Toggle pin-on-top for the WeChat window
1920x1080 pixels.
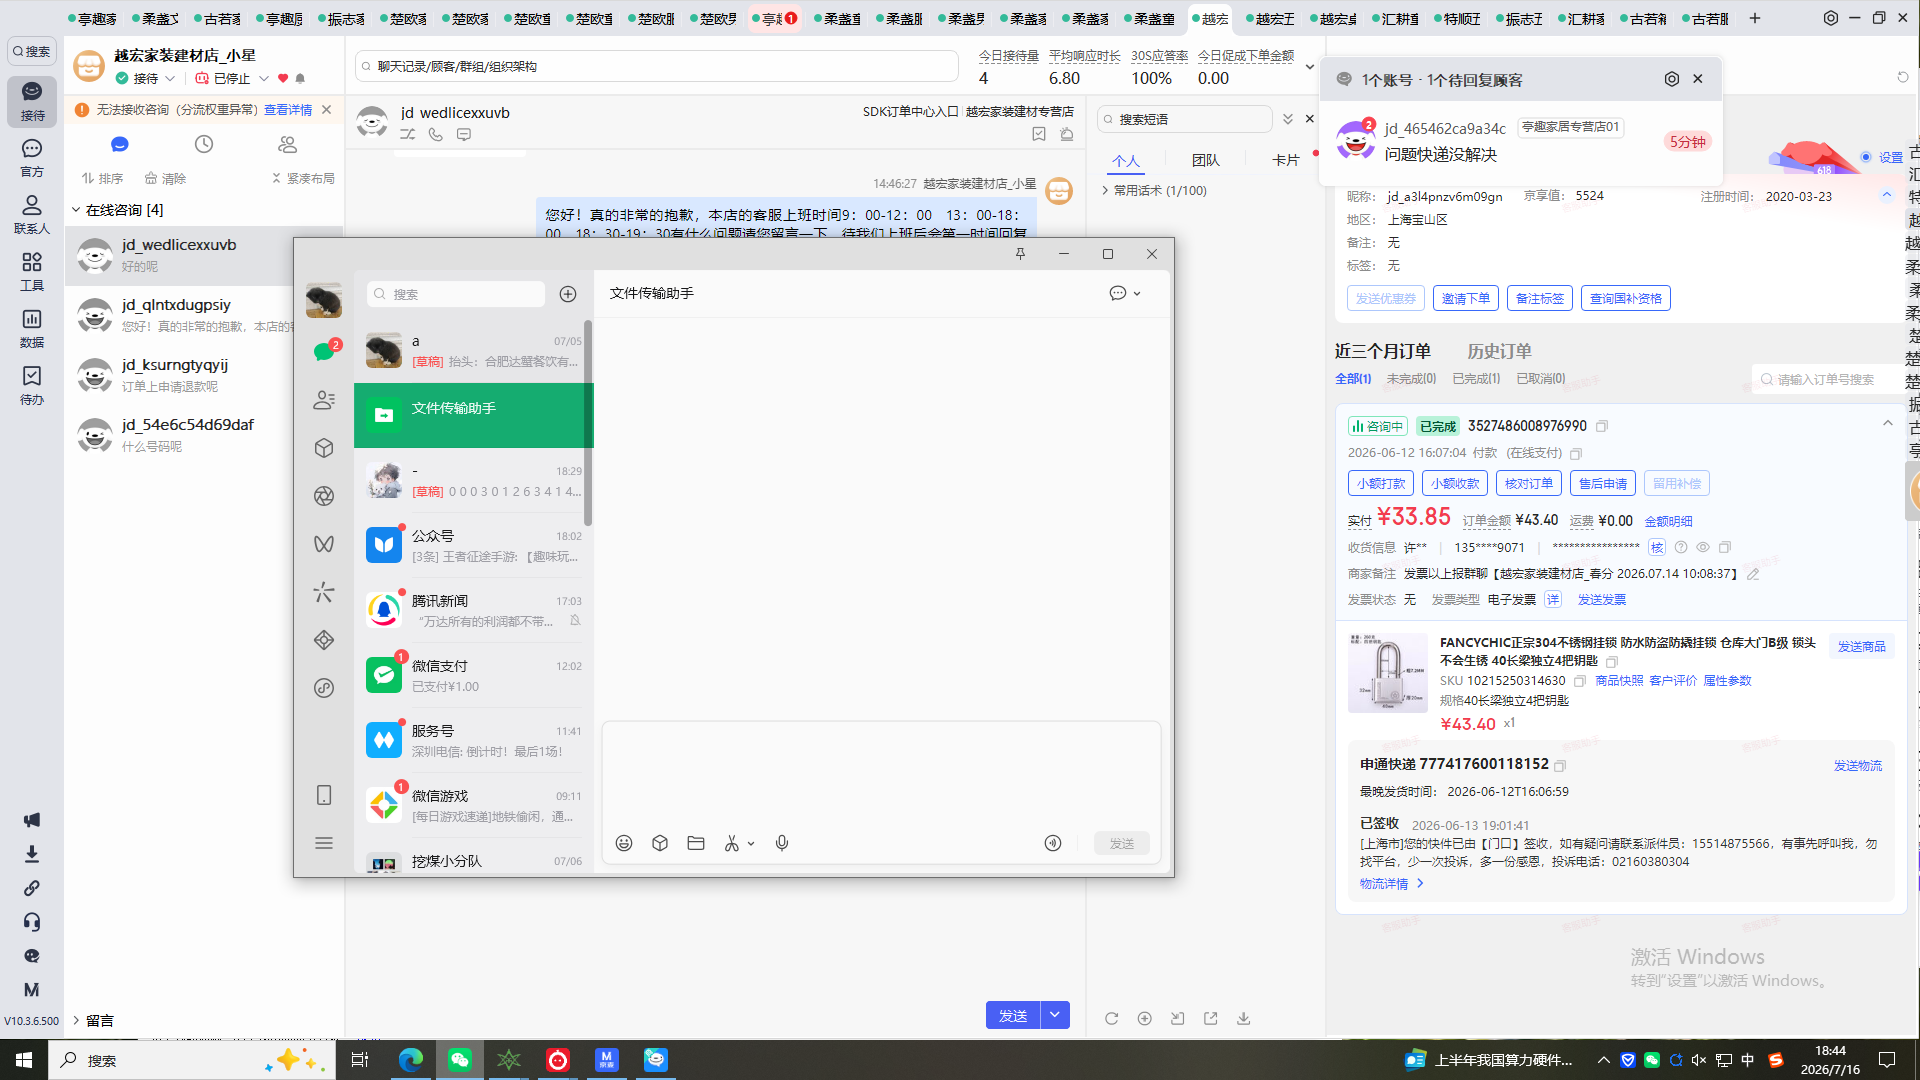(x=1020, y=254)
